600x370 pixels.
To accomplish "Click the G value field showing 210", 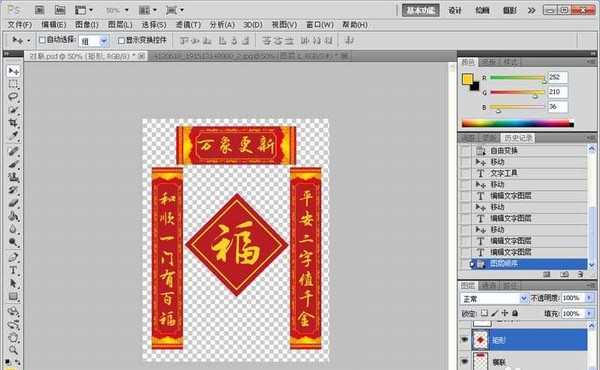I will [558, 92].
